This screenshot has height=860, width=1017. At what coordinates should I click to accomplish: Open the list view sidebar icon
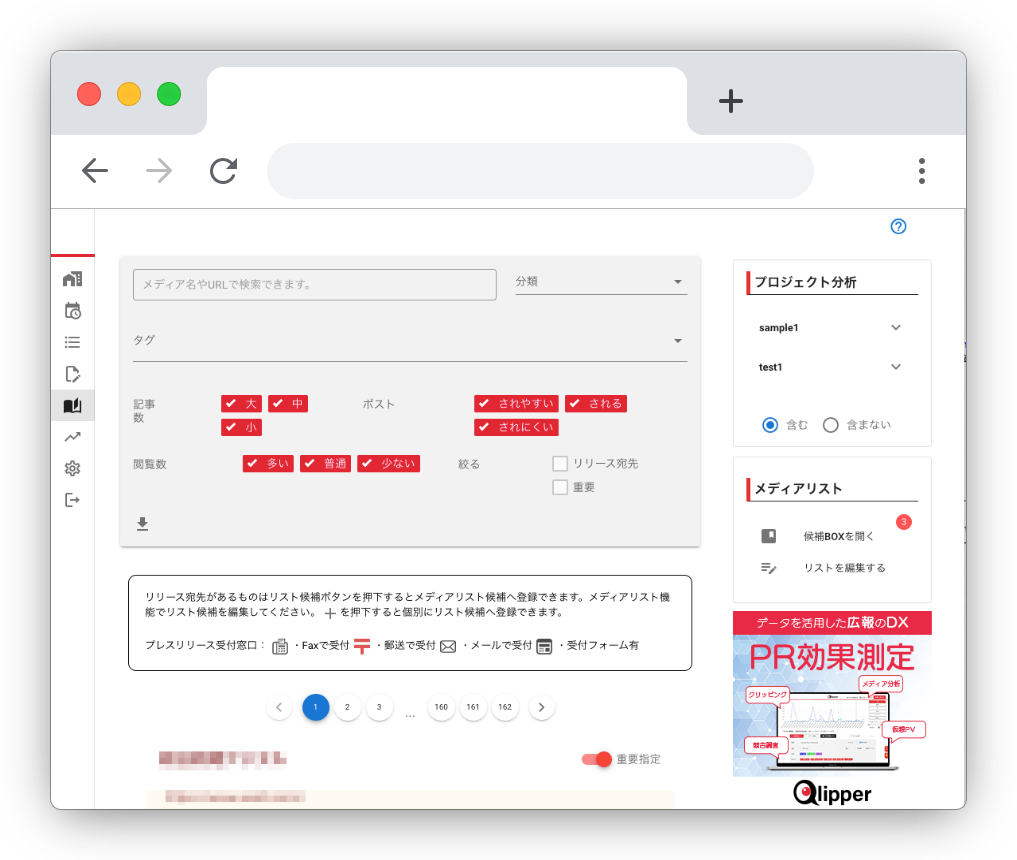[72, 342]
